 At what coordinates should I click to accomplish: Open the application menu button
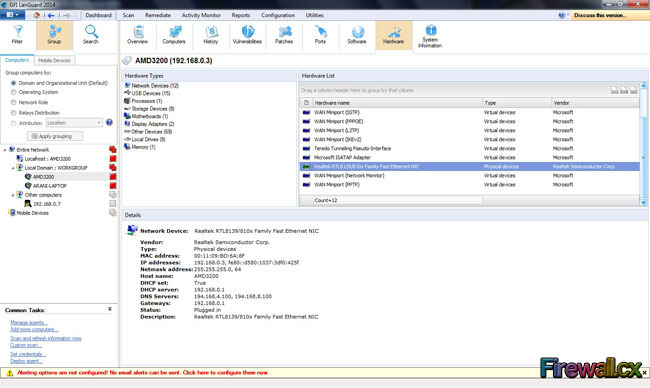[x=12, y=15]
